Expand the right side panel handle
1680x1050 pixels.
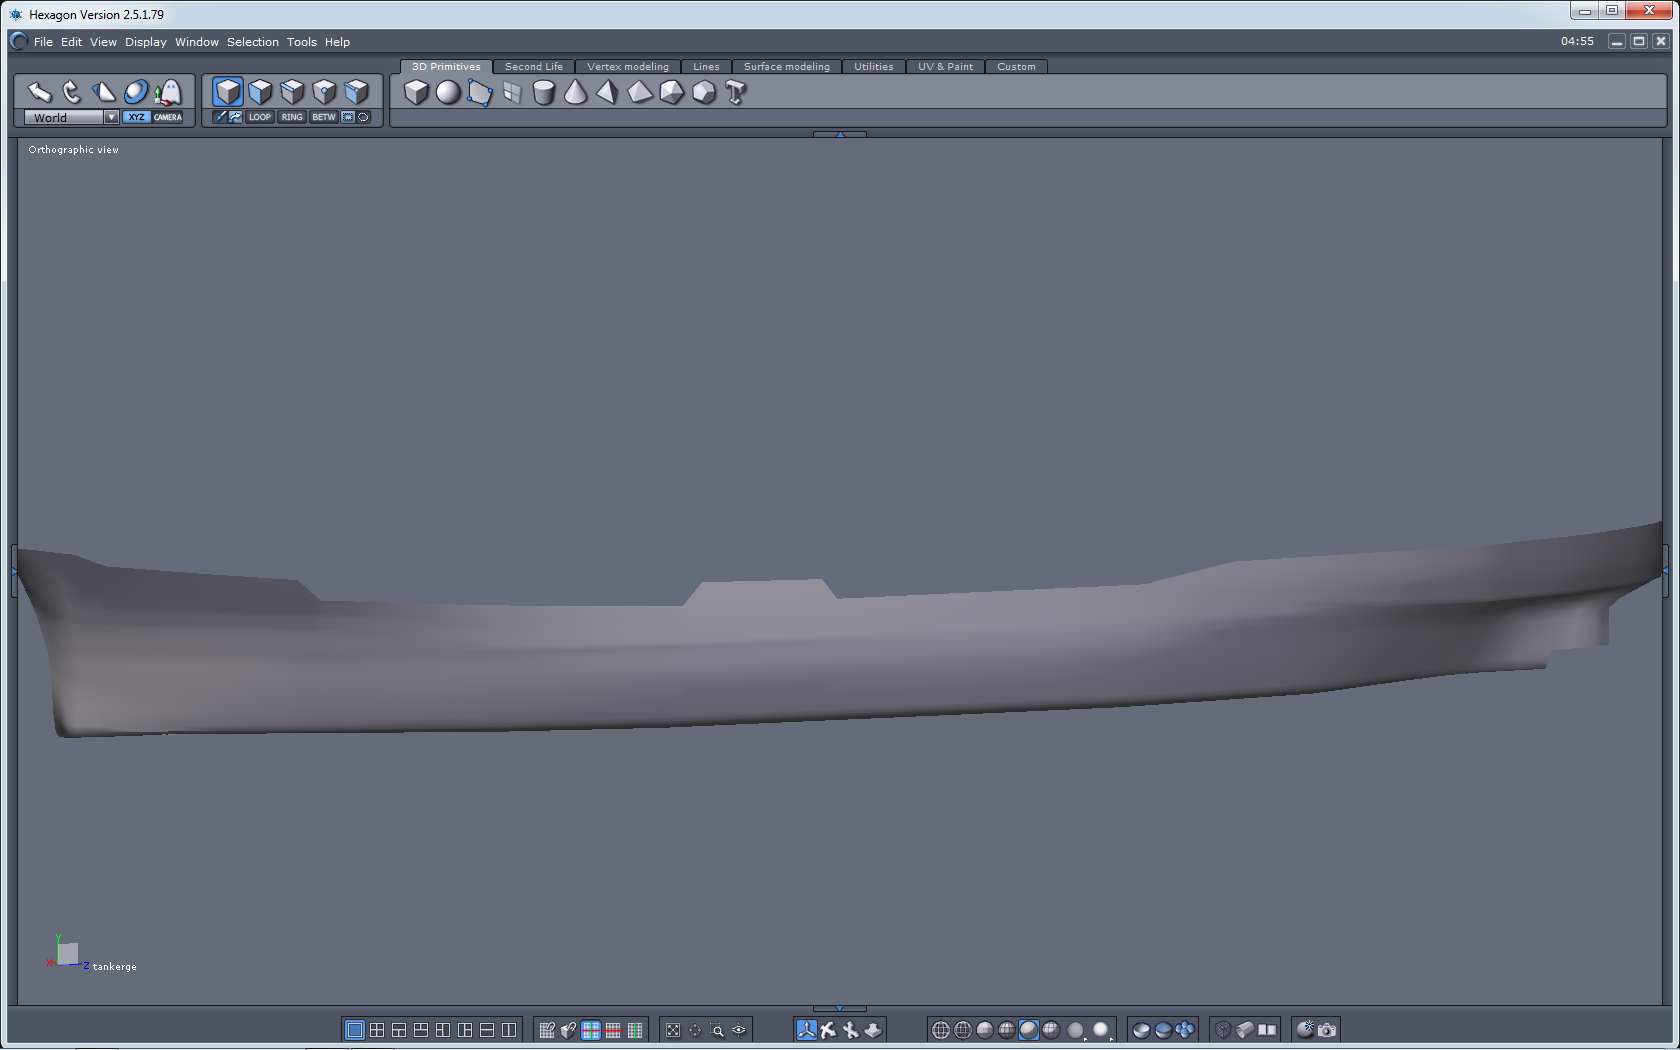(x=1665, y=570)
